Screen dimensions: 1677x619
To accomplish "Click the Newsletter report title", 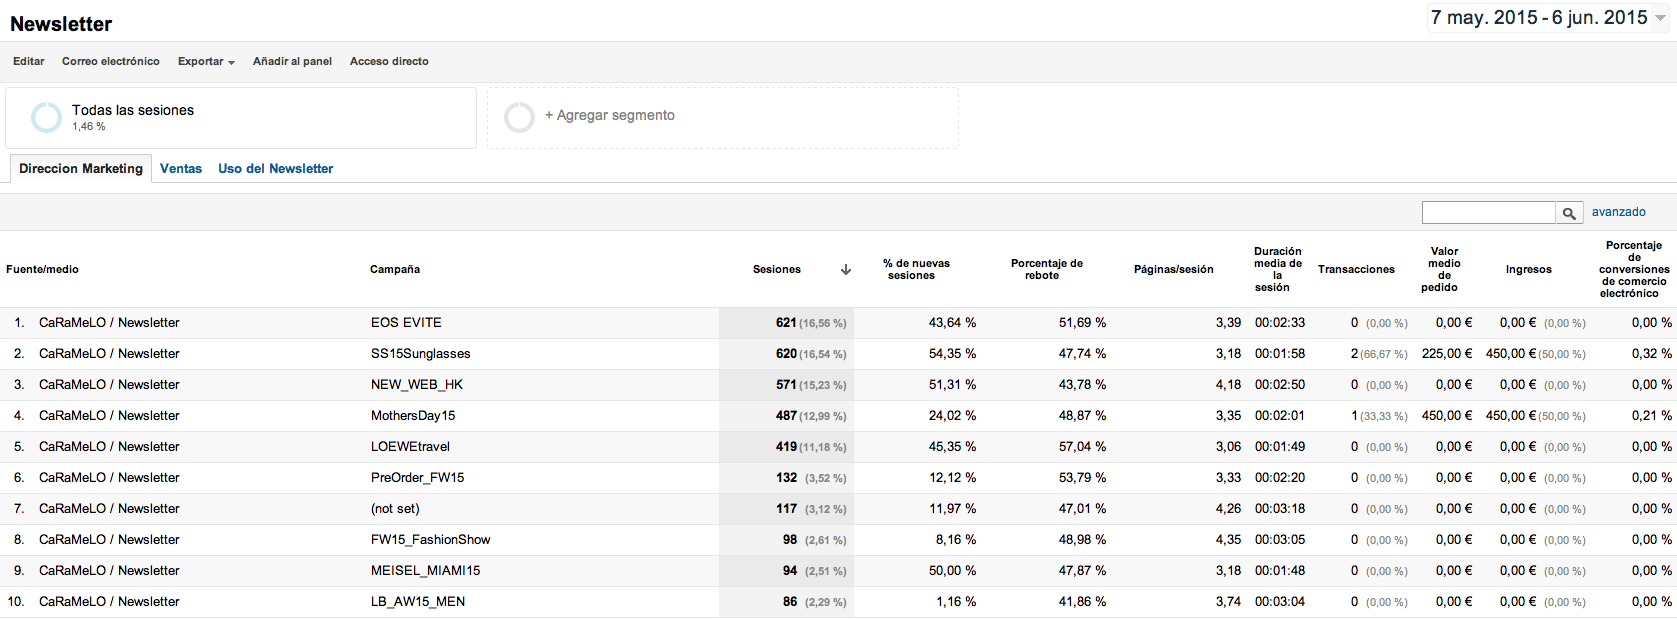I will (61, 24).
